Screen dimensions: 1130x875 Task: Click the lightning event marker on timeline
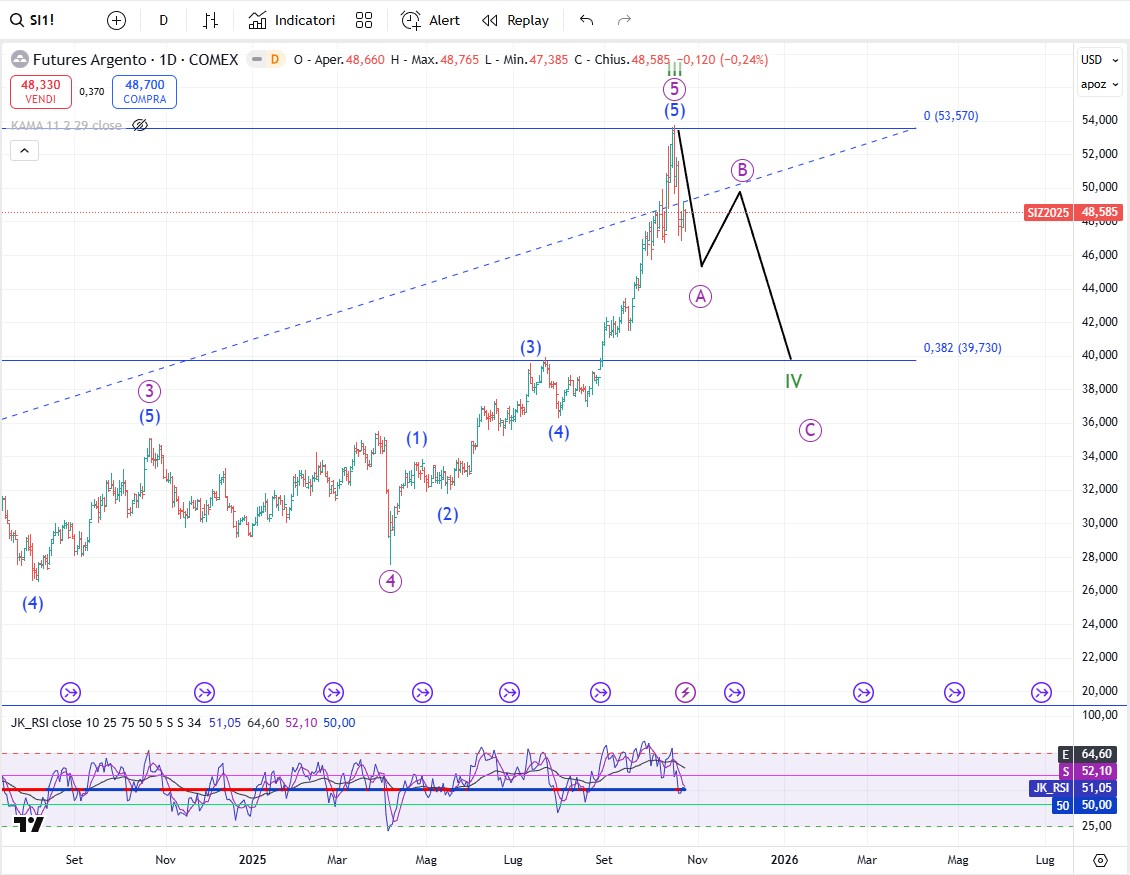[x=686, y=691]
